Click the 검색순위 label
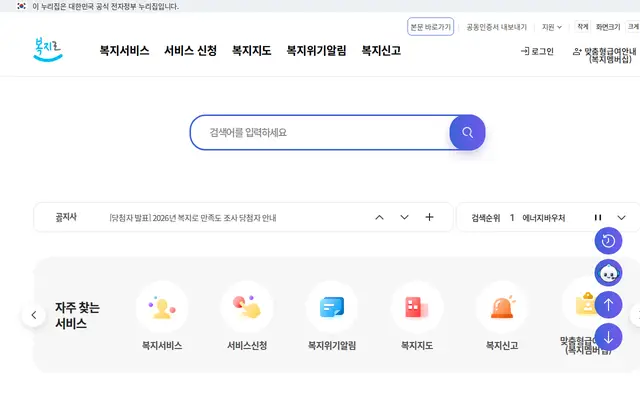The image size is (640, 400). pos(486,218)
